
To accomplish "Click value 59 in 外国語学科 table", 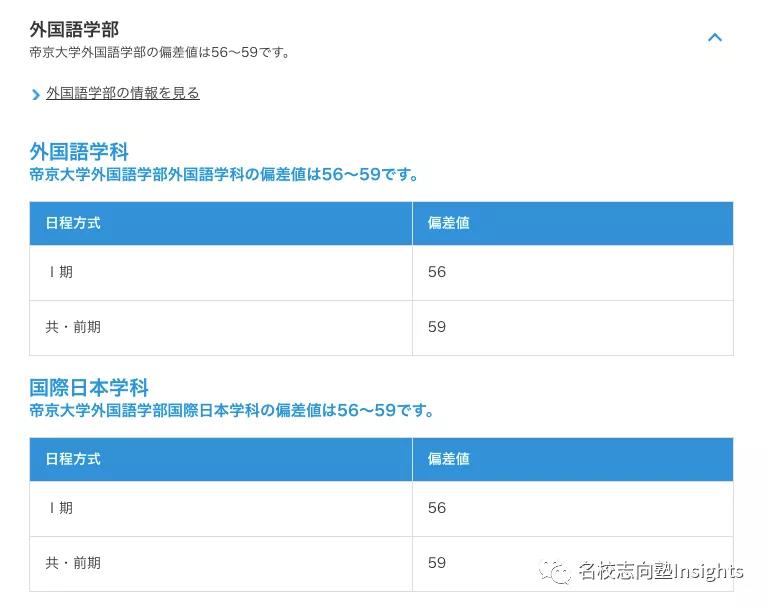I will point(437,327).
